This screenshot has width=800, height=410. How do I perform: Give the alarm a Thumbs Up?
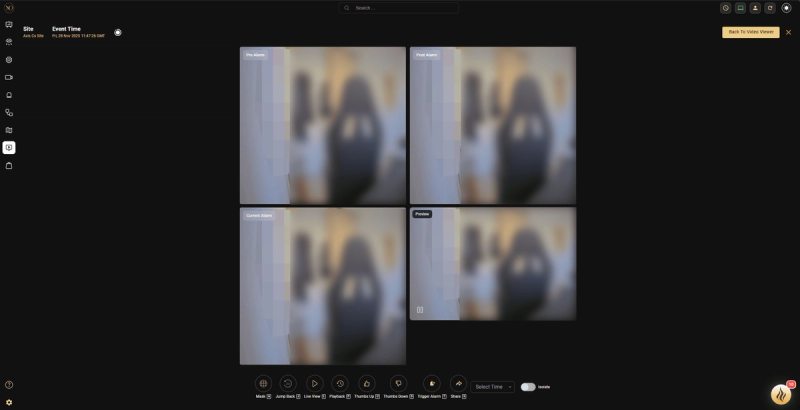pyautogui.click(x=367, y=383)
